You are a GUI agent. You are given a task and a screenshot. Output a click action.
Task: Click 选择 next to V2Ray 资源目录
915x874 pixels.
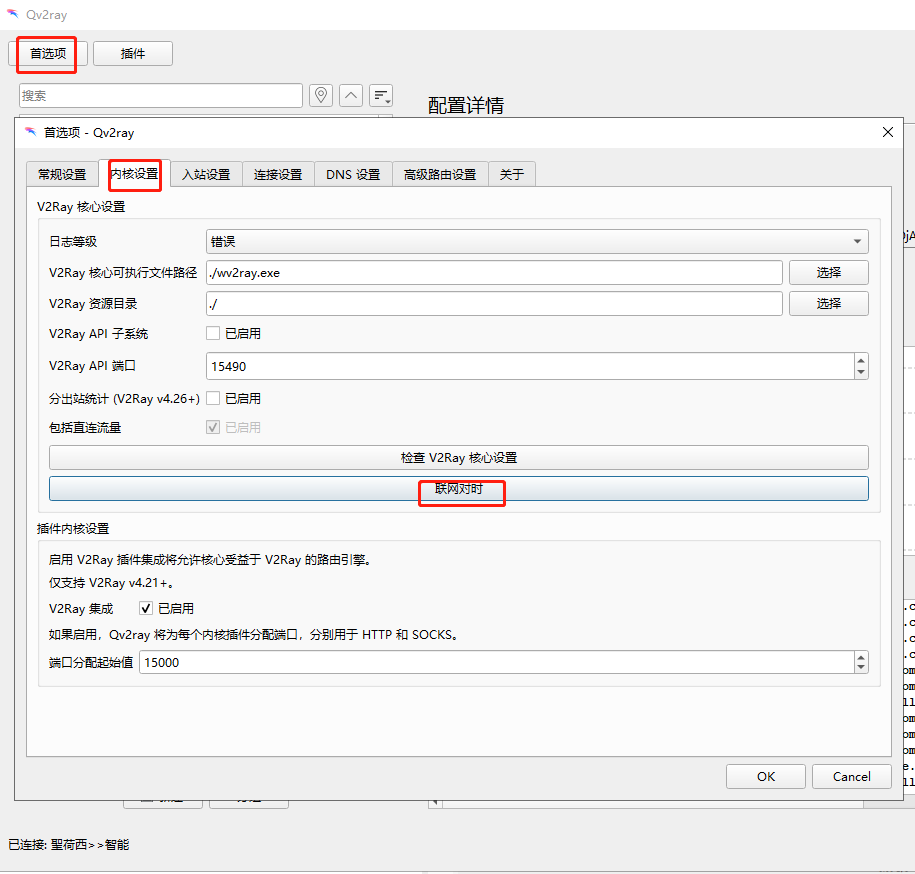click(828, 303)
